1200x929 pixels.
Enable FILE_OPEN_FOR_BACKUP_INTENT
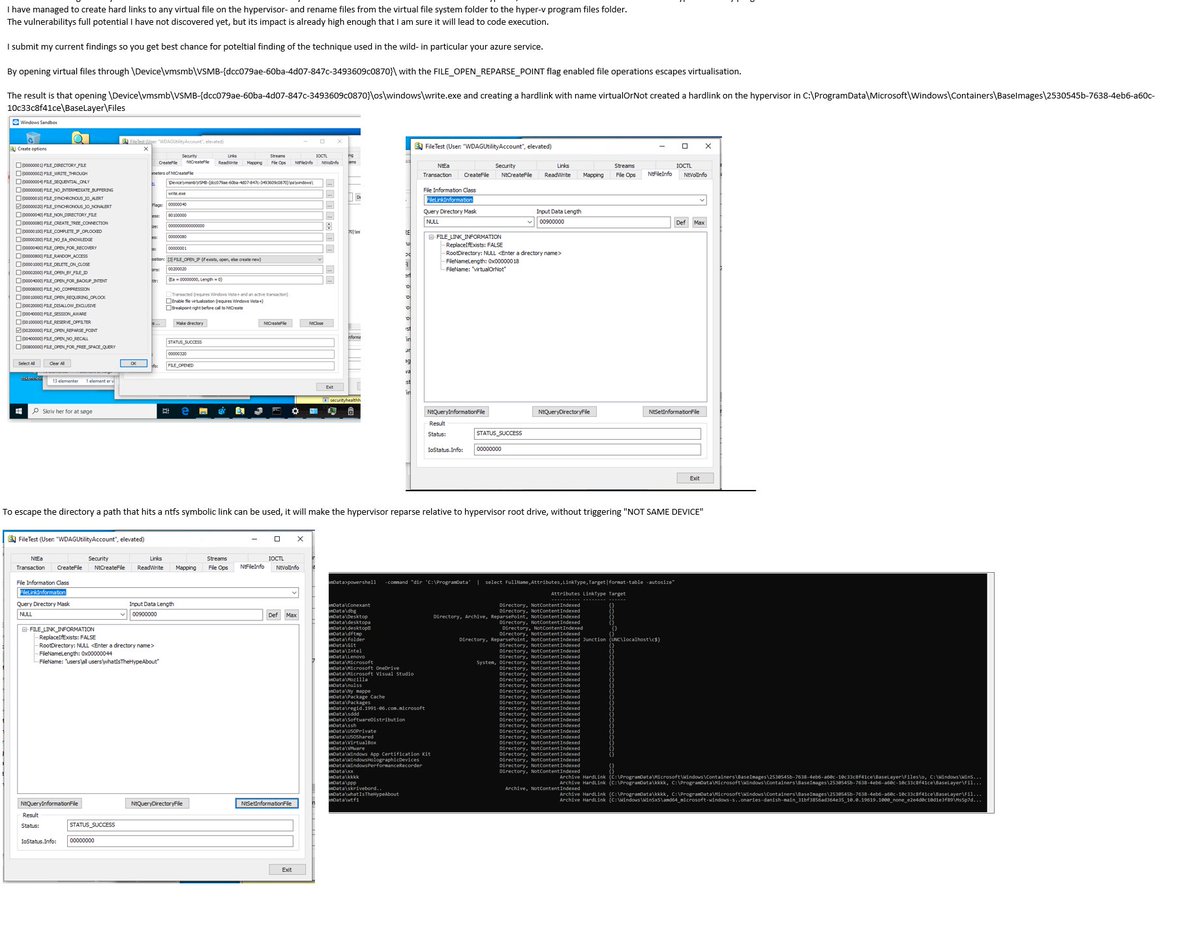pos(18,281)
